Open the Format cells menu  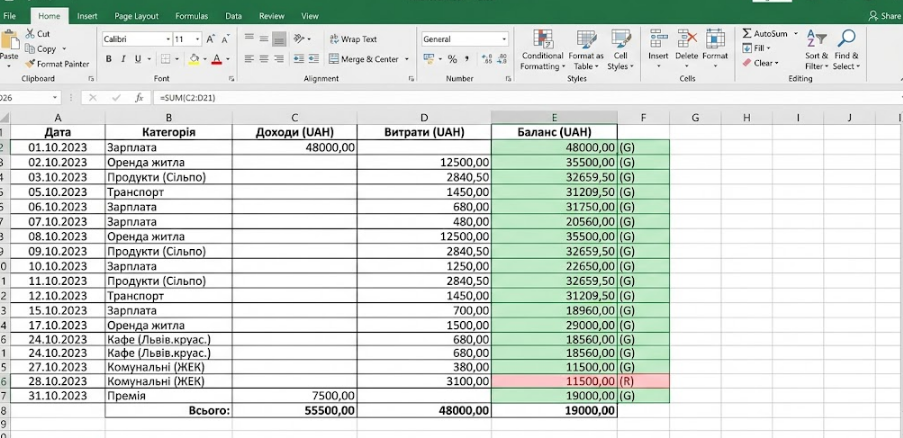pos(715,50)
